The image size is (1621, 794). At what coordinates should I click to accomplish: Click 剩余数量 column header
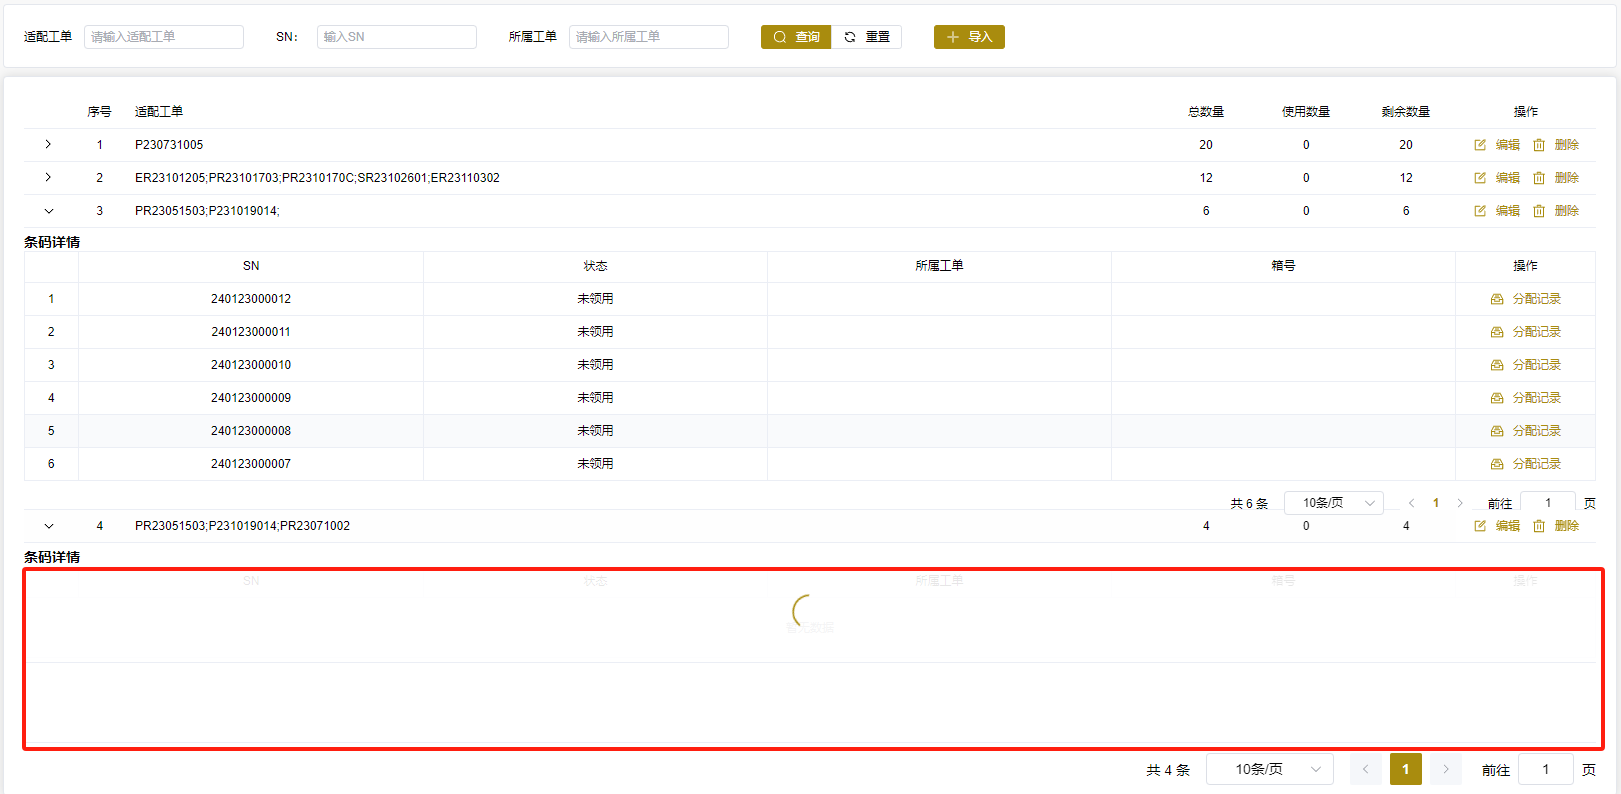1406,112
